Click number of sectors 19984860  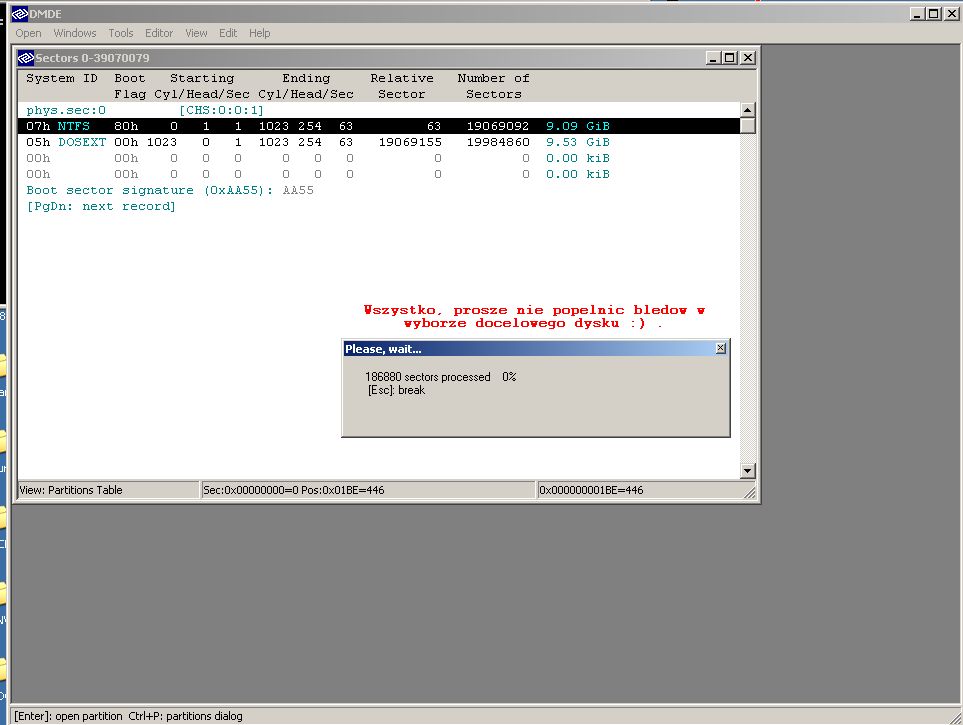(497, 142)
